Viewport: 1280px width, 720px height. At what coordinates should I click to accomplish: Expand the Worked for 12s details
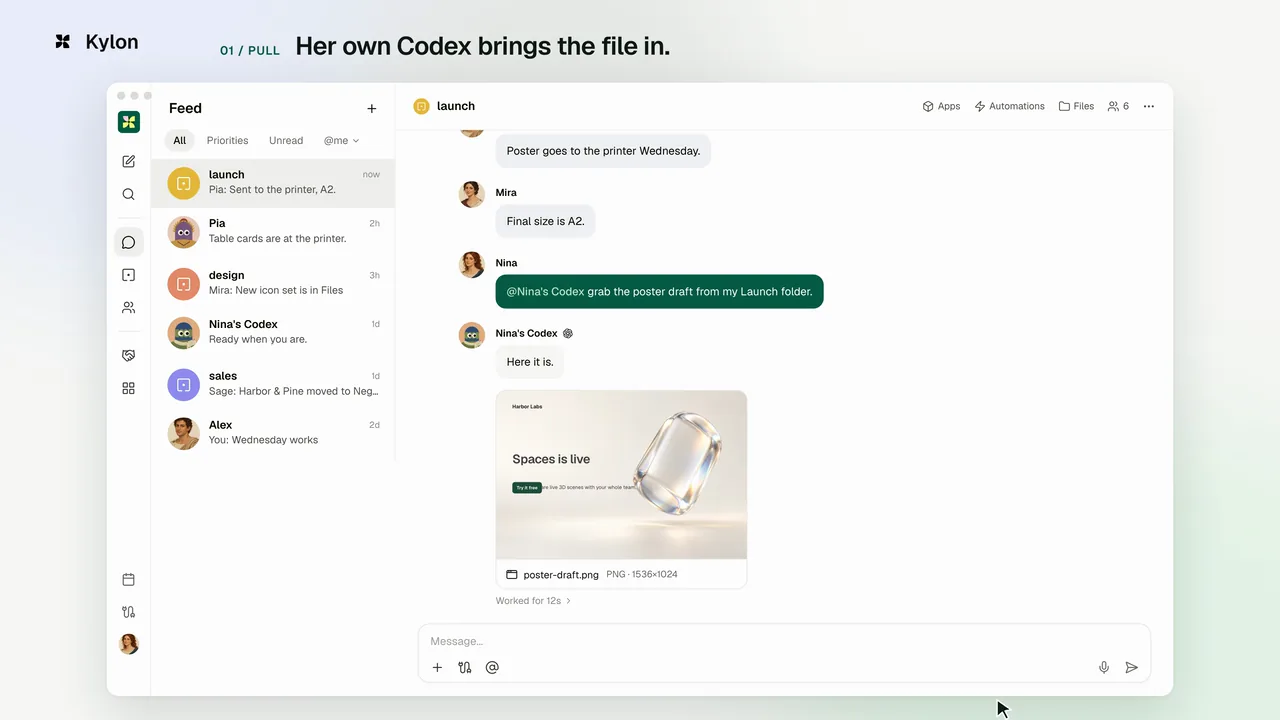pyautogui.click(x=533, y=601)
